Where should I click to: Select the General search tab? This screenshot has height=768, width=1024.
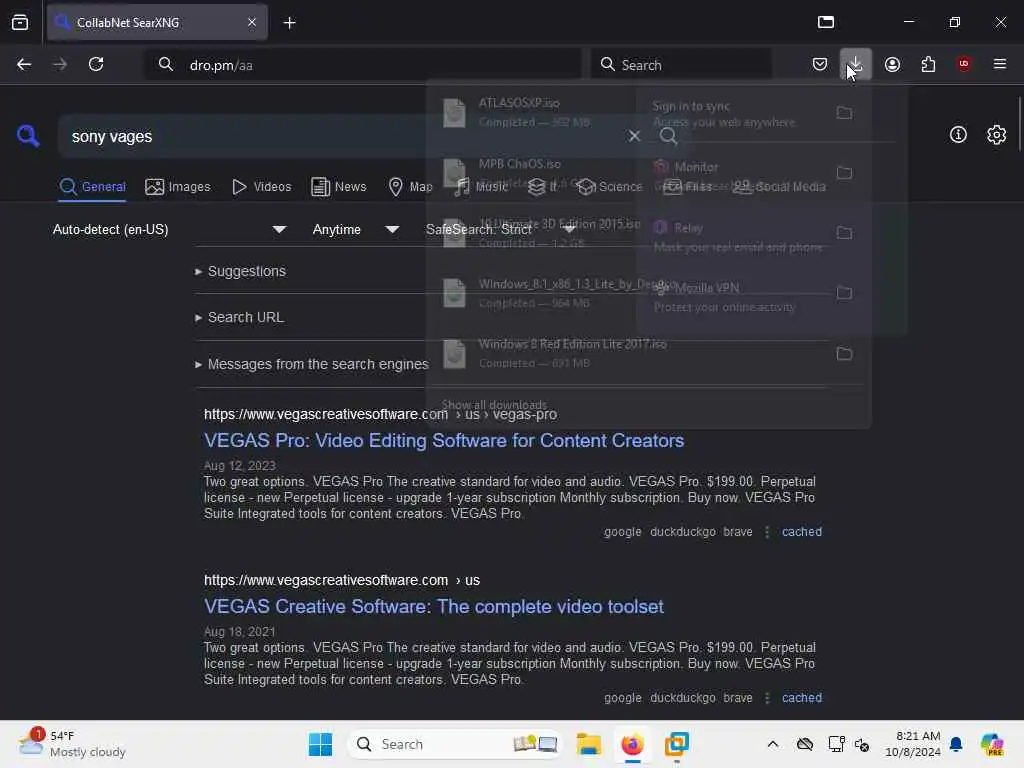click(92, 187)
